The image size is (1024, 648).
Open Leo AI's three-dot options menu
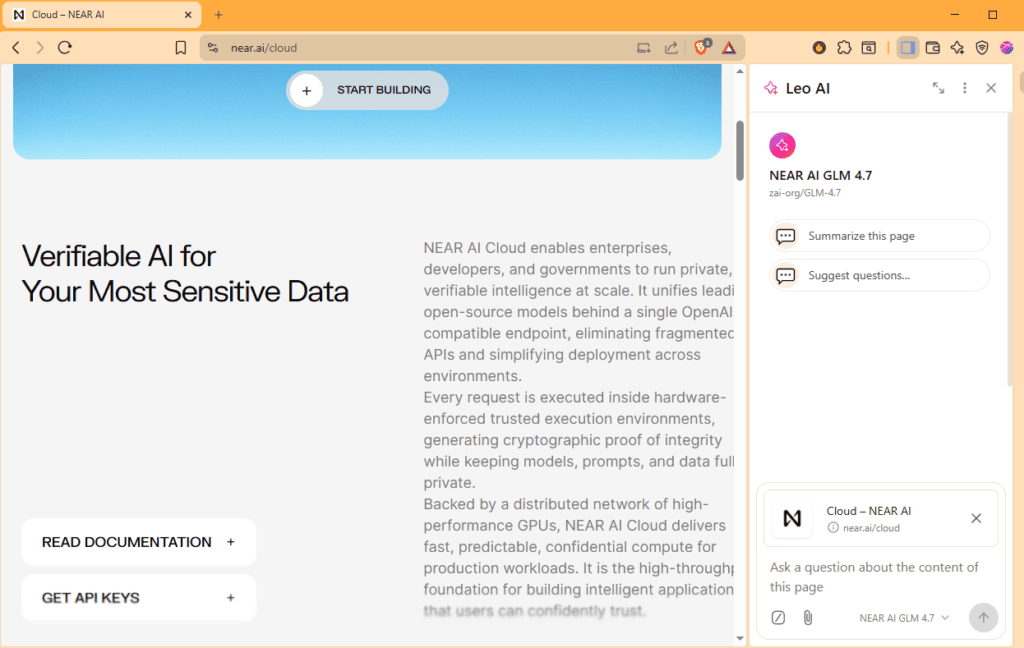(964, 88)
